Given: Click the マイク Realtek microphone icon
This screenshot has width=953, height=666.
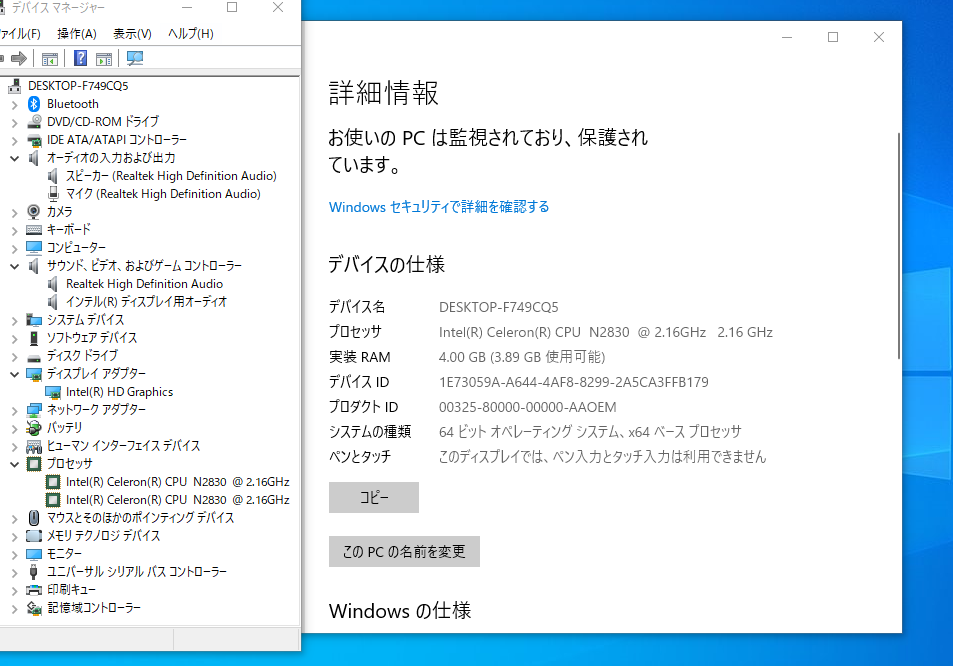Looking at the screenshot, I should point(53,194).
